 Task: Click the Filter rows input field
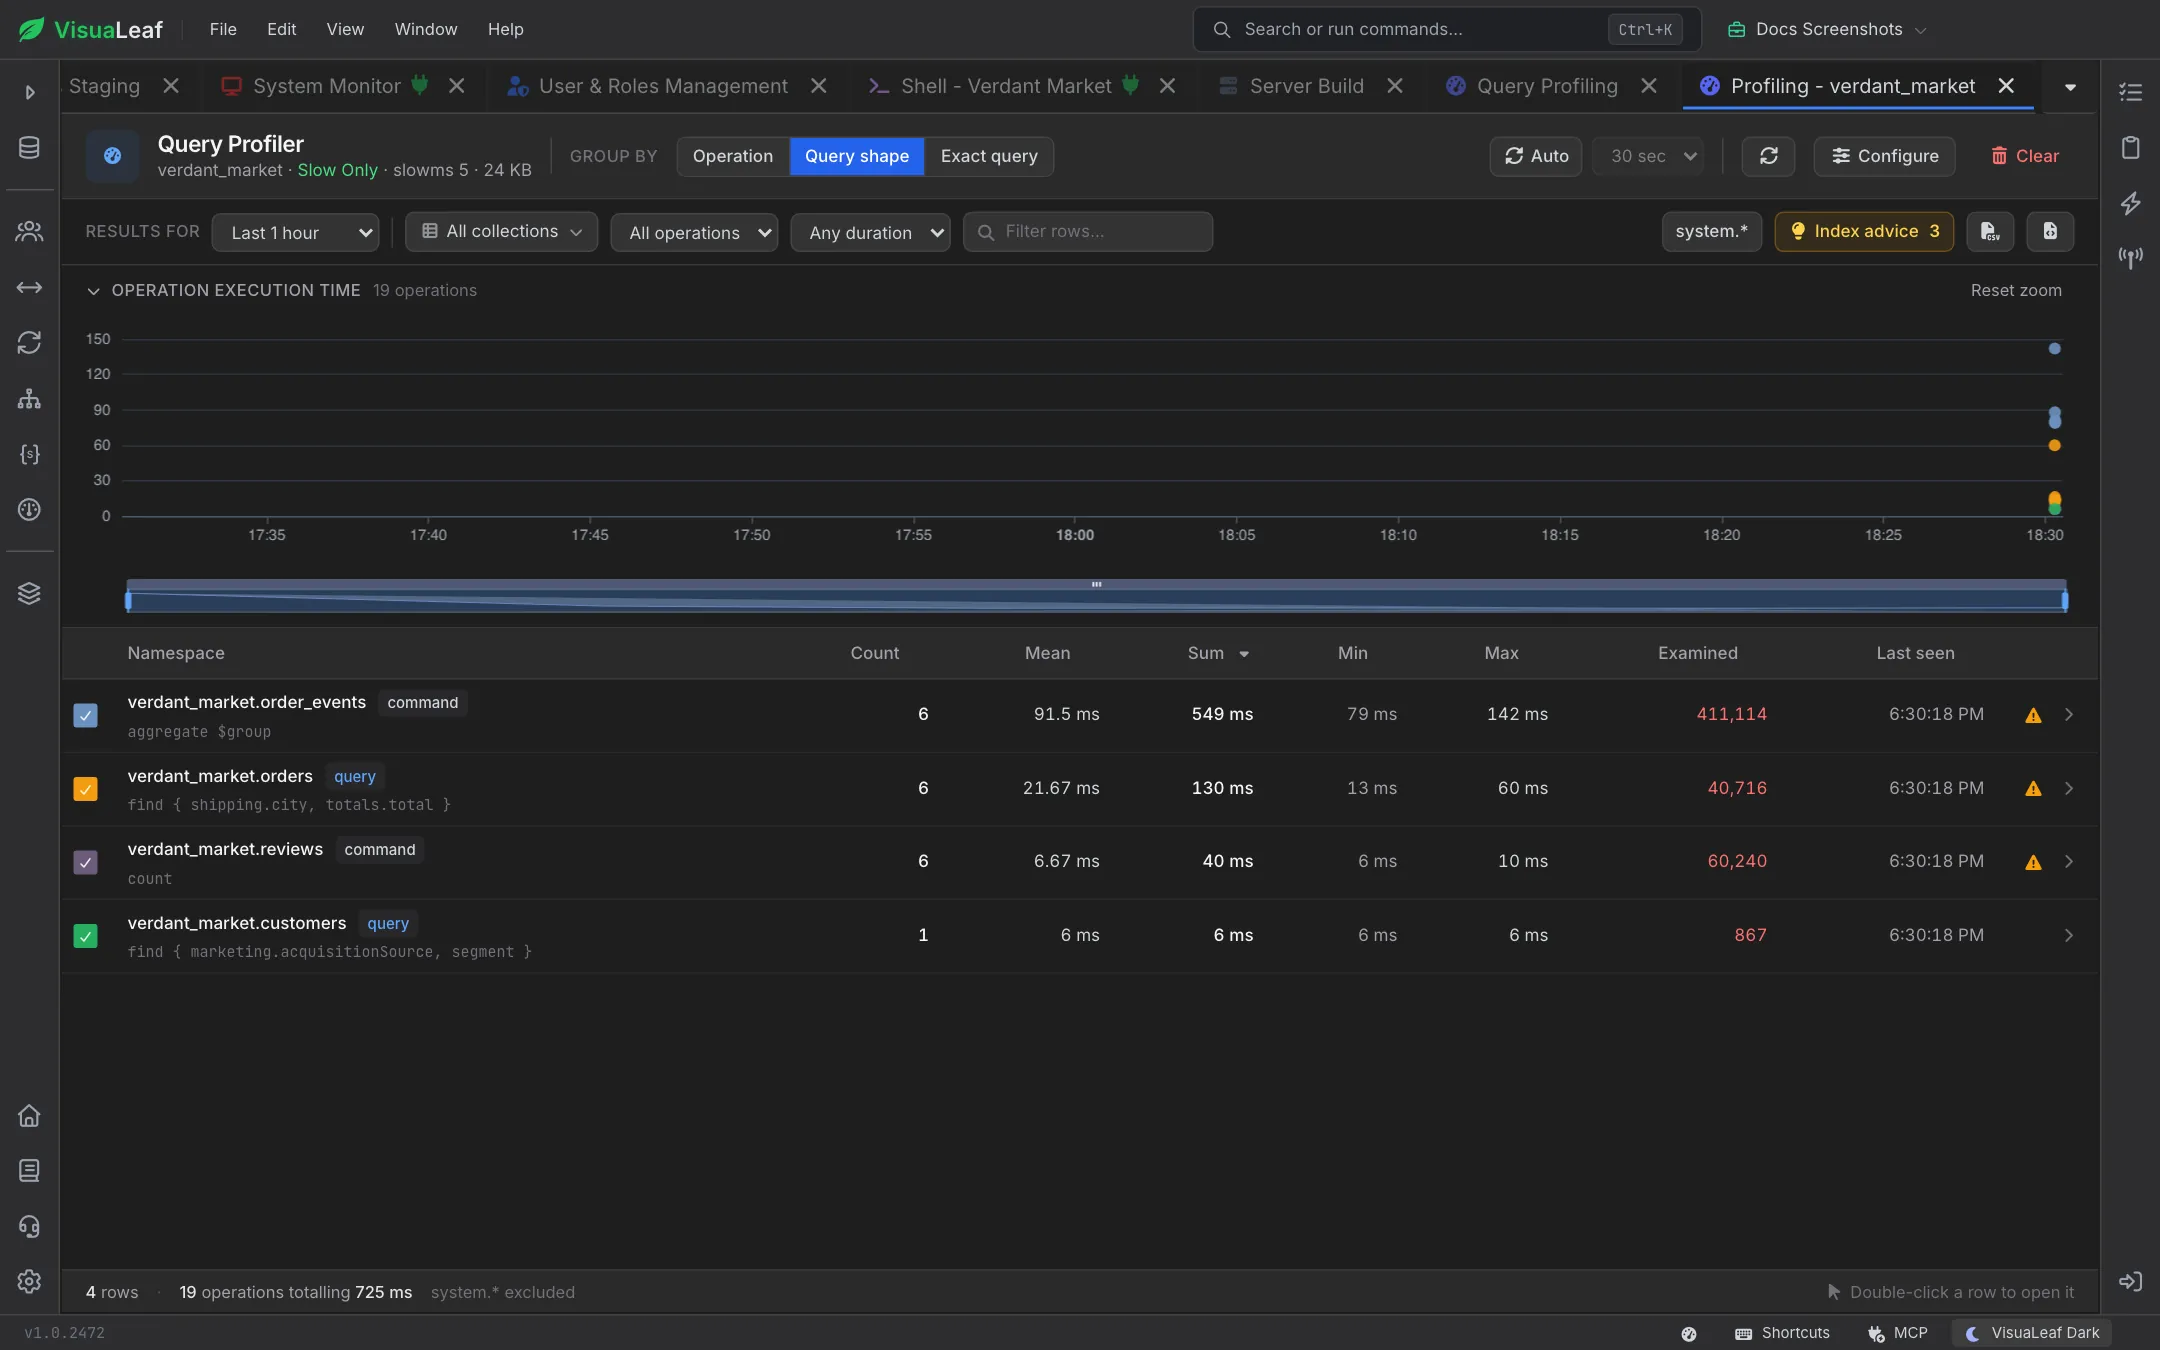click(x=1088, y=231)
